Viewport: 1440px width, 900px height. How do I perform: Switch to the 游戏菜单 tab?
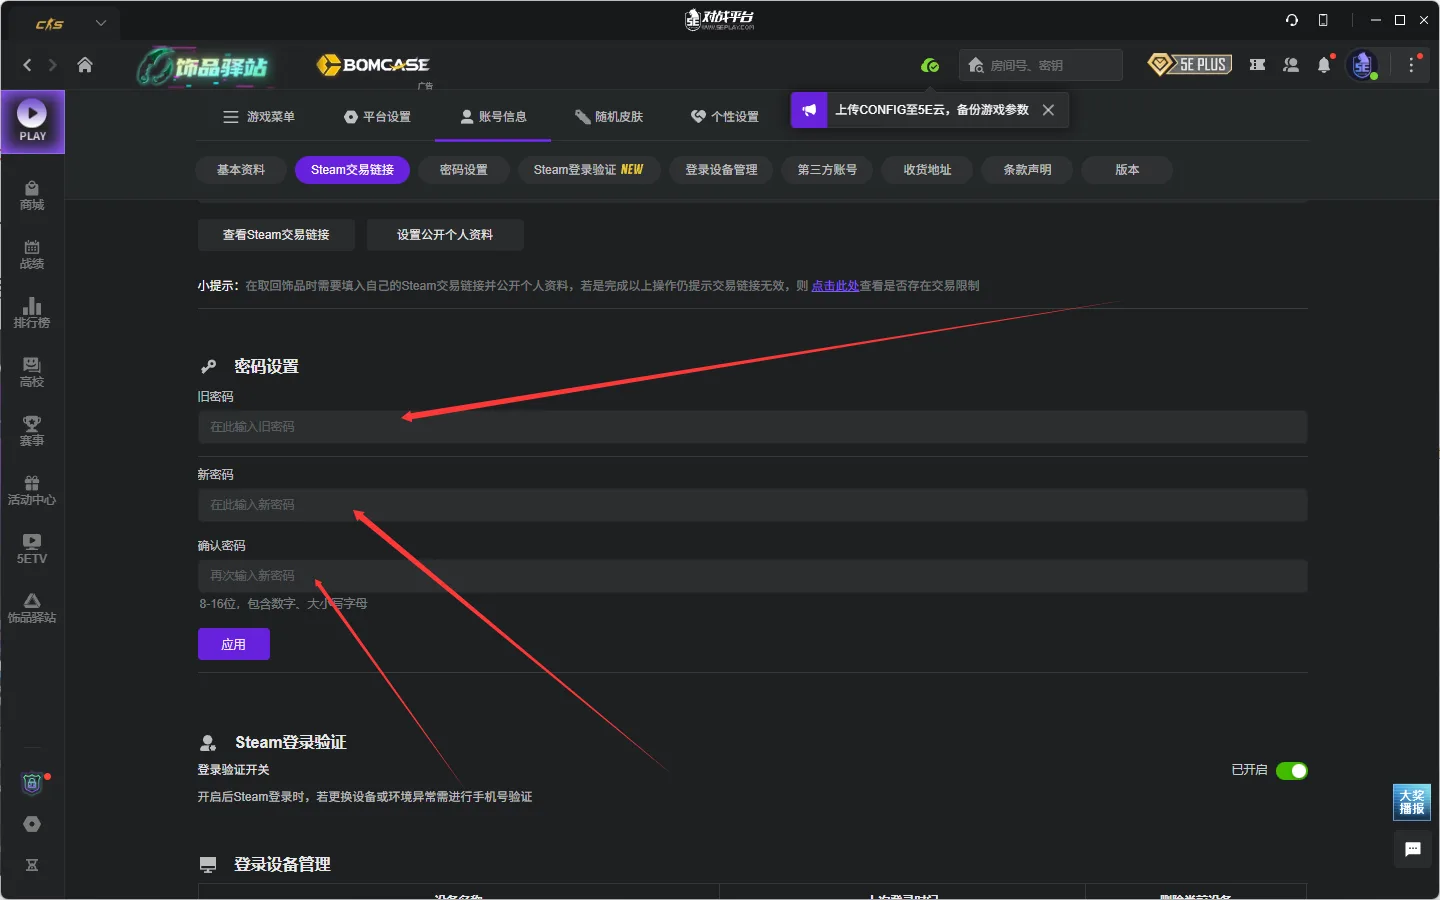coord(259,117)
